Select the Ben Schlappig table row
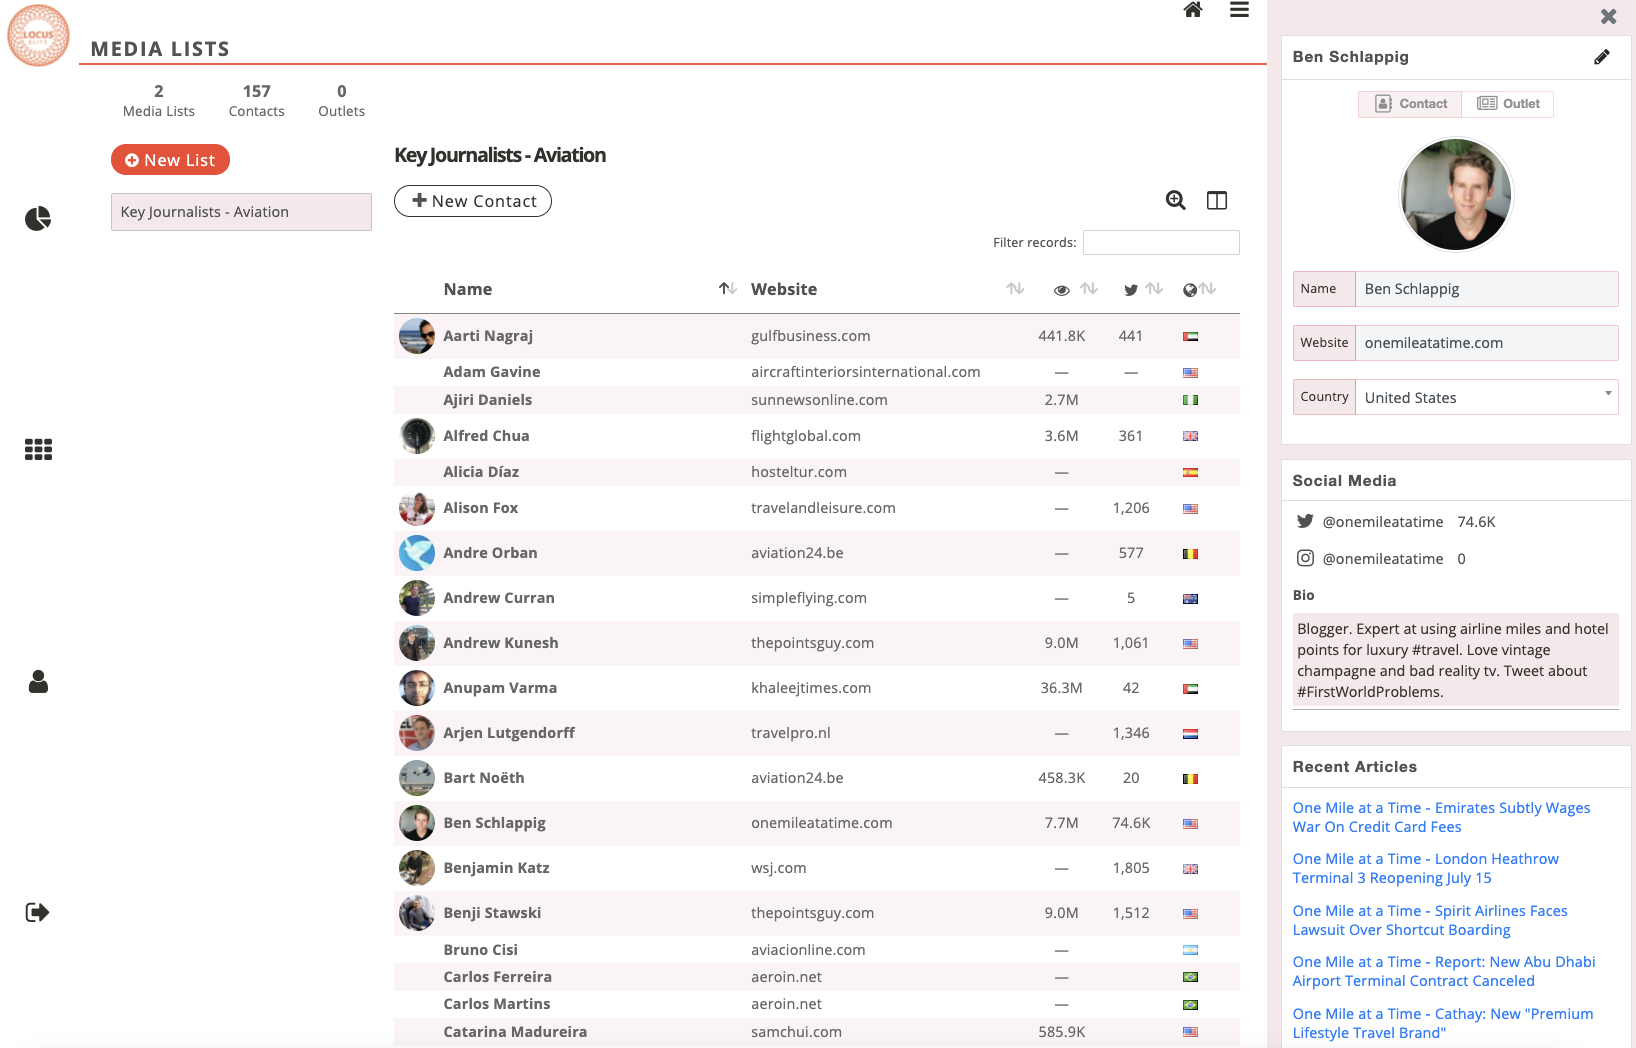Image resolution: width=1636 pixels, height=1048 pixels. (817, 823)
